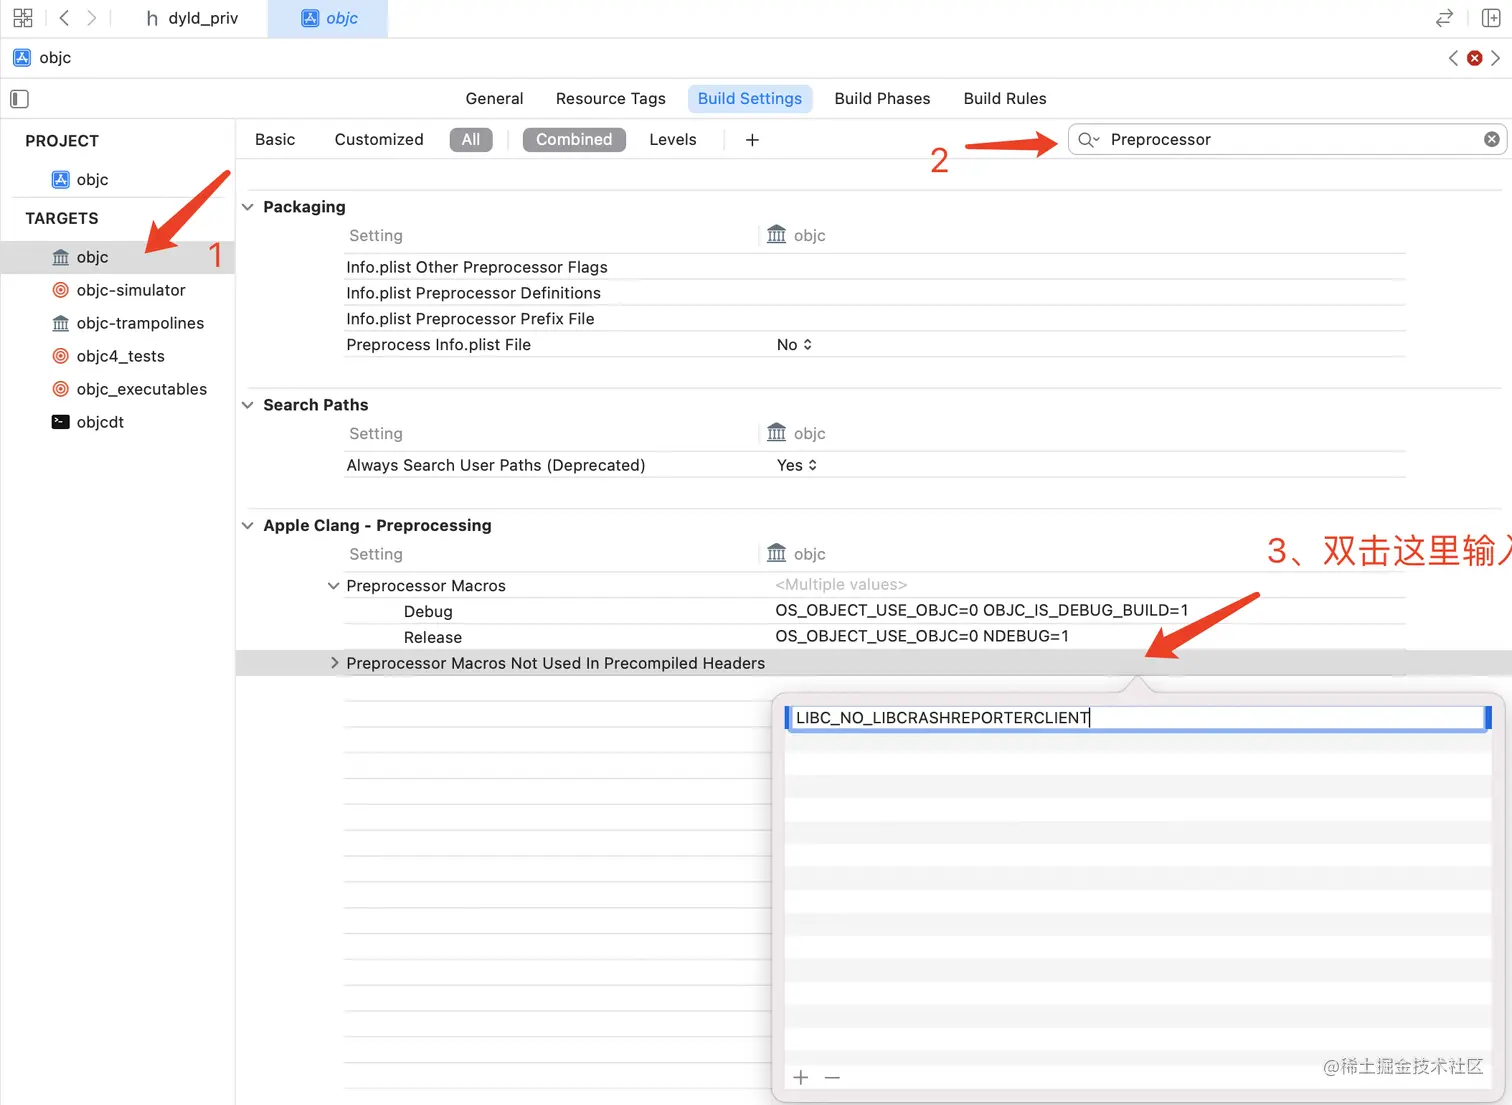This screenshot has width=1512, height=1105.
Task: Select the objc4_tests target
Action: click(x=118, y=356)
